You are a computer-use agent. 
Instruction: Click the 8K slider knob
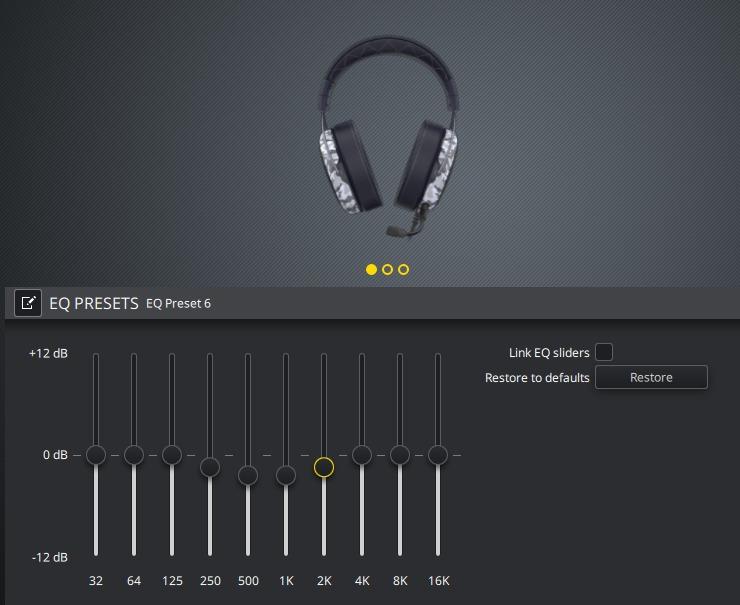click(x=400, y=455)
